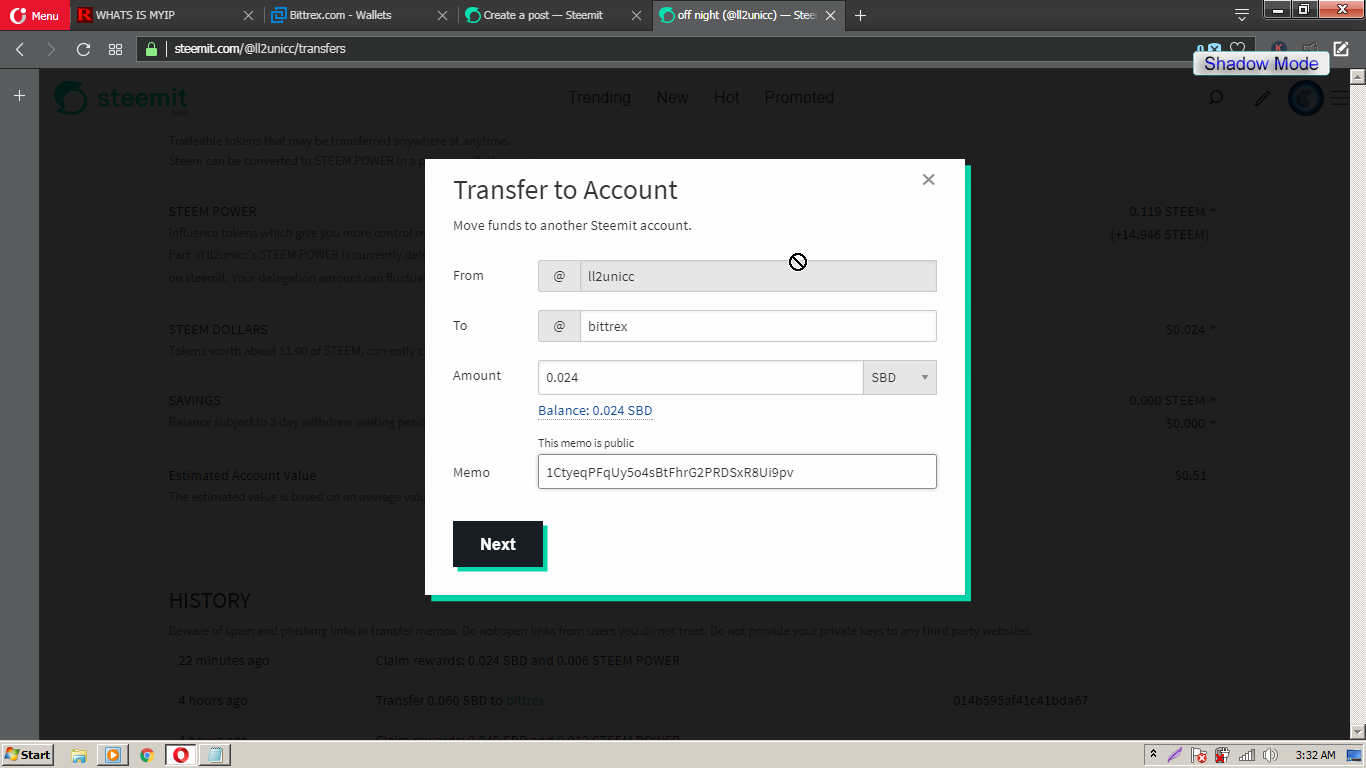Click the Memo input field
1366x768 pixels.
pyautogui.click(x=737, y=472)
